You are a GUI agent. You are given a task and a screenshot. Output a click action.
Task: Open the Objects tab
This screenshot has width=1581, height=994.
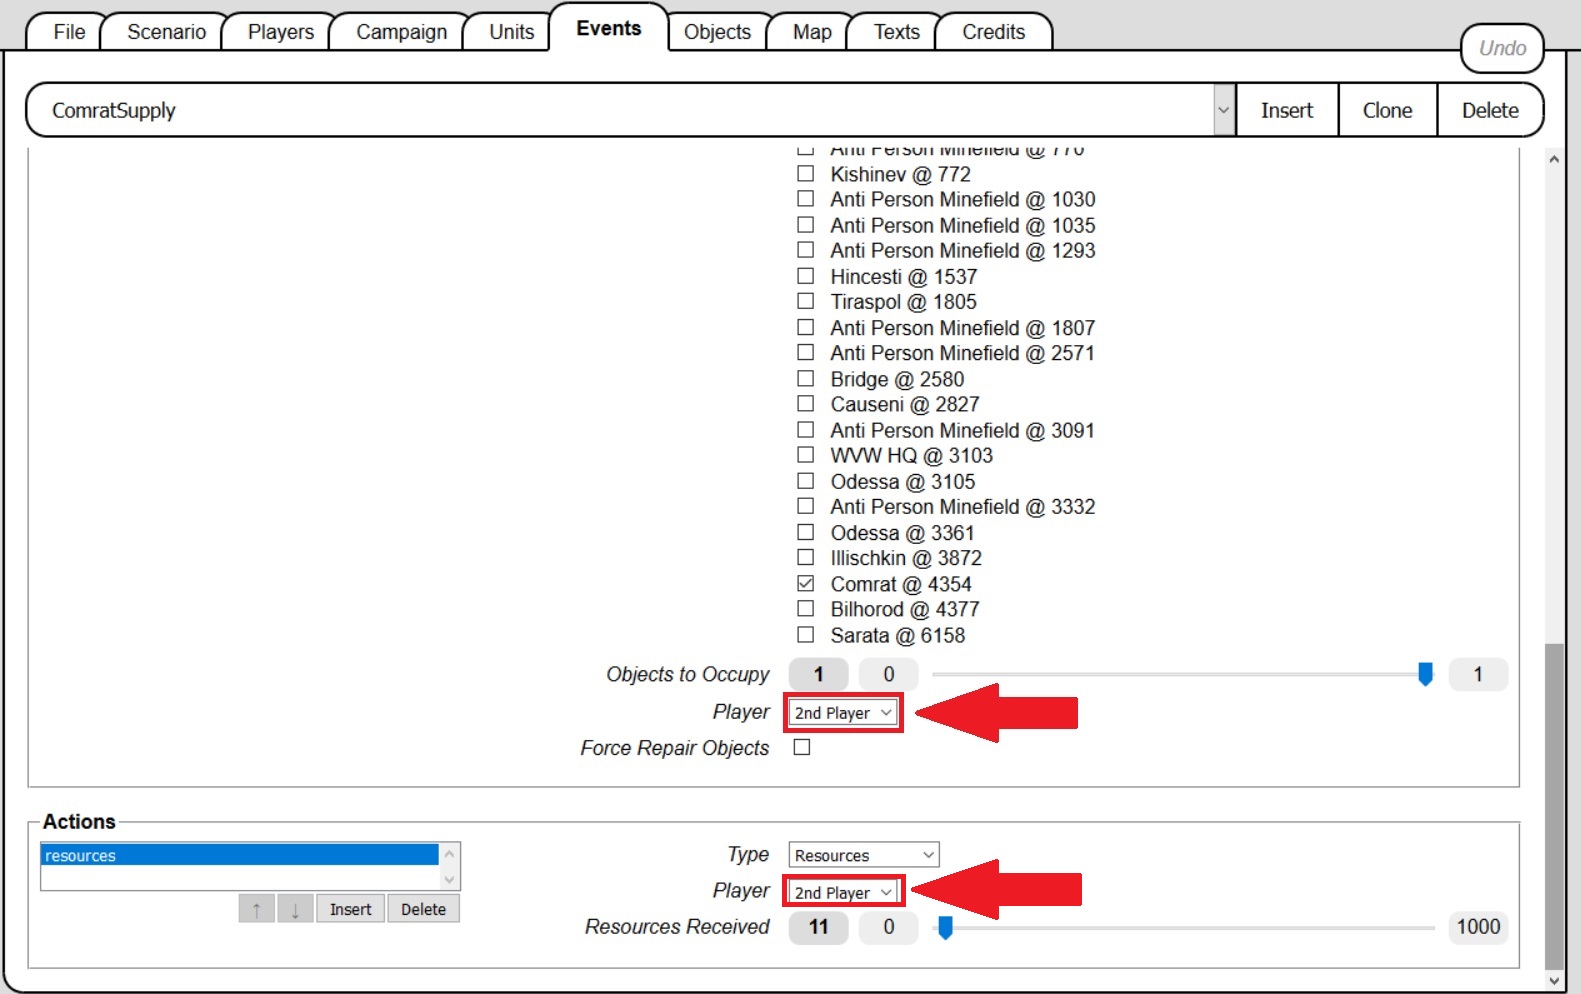pos(717,32)
